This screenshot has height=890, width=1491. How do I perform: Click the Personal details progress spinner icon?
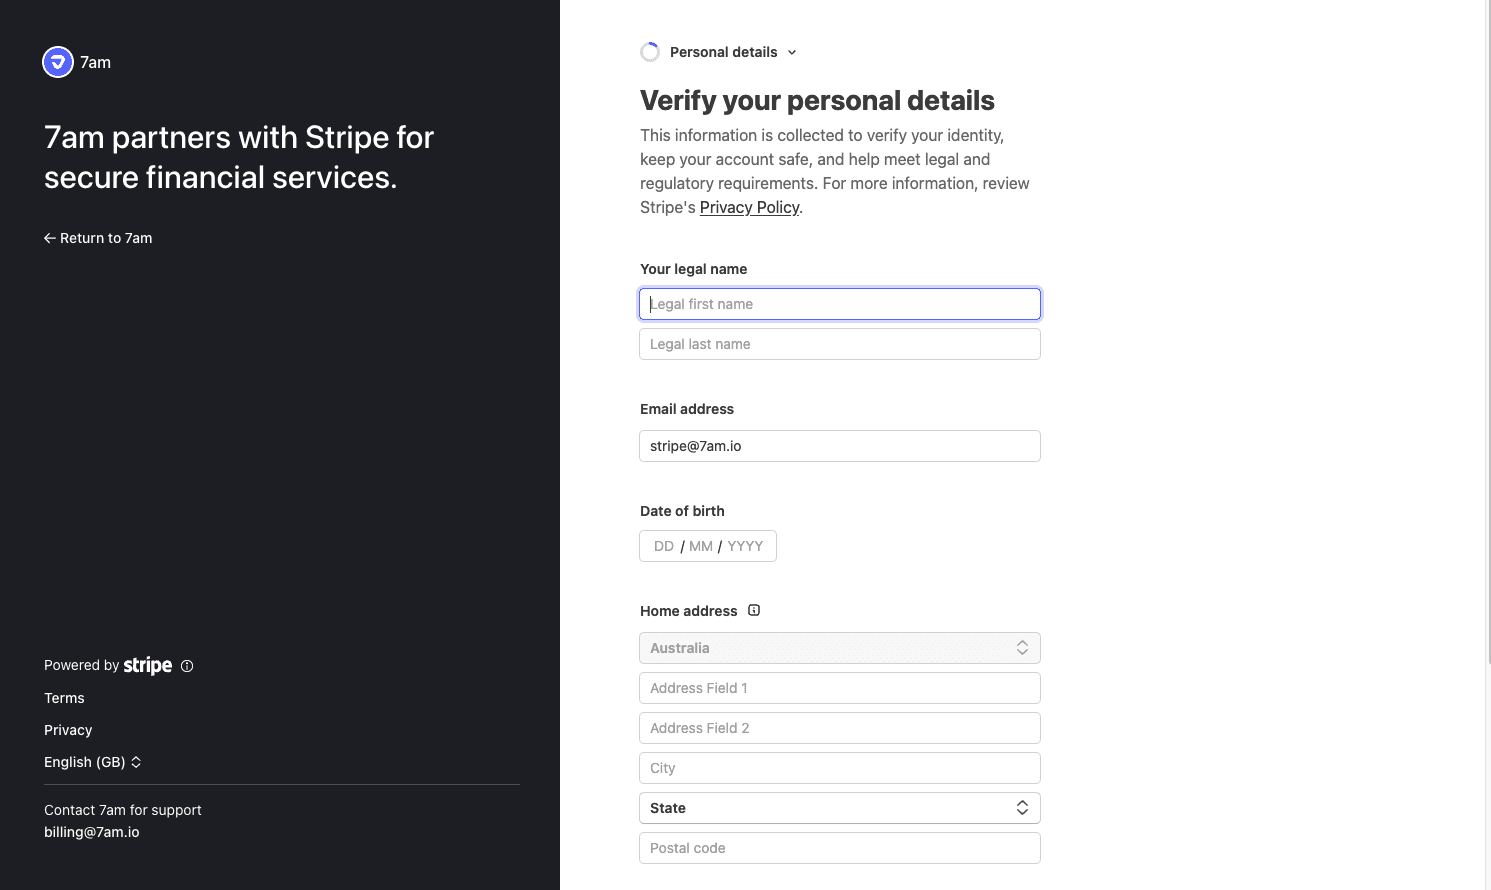pyautogui.click(x=650, y=52)
